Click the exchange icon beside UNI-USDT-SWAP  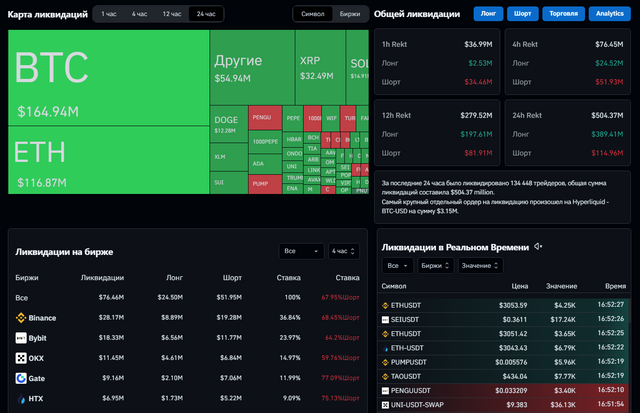coord(385,405)
